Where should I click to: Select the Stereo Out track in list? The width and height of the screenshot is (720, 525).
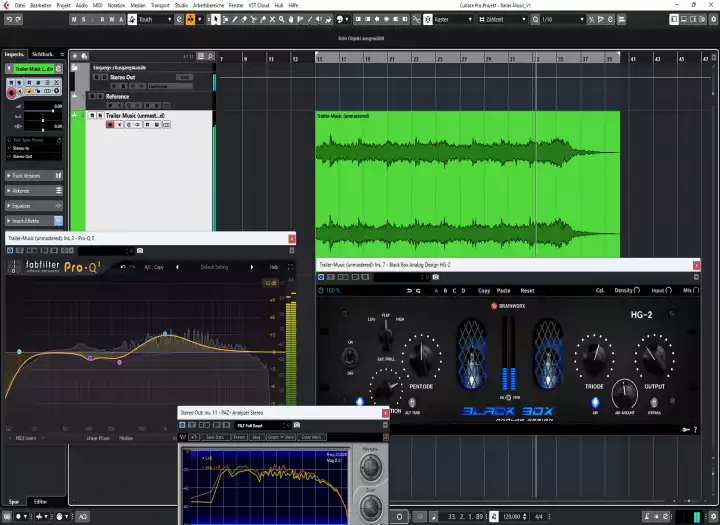tap(123, 77)
